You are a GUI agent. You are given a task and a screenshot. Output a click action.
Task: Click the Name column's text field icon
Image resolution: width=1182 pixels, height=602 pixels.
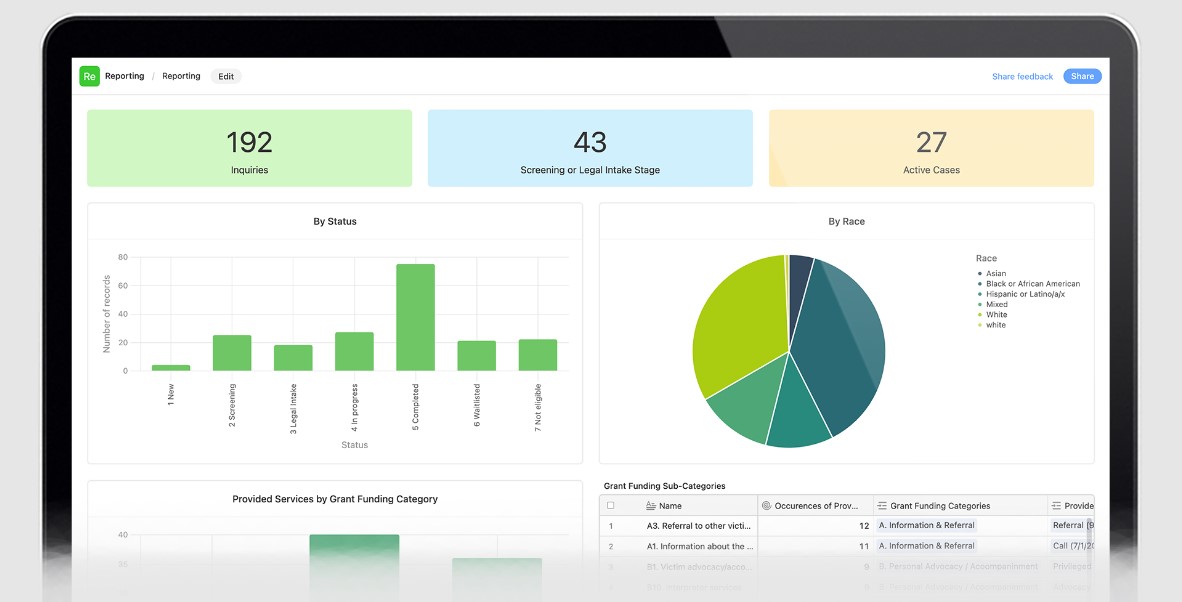(x=651, y=506)
